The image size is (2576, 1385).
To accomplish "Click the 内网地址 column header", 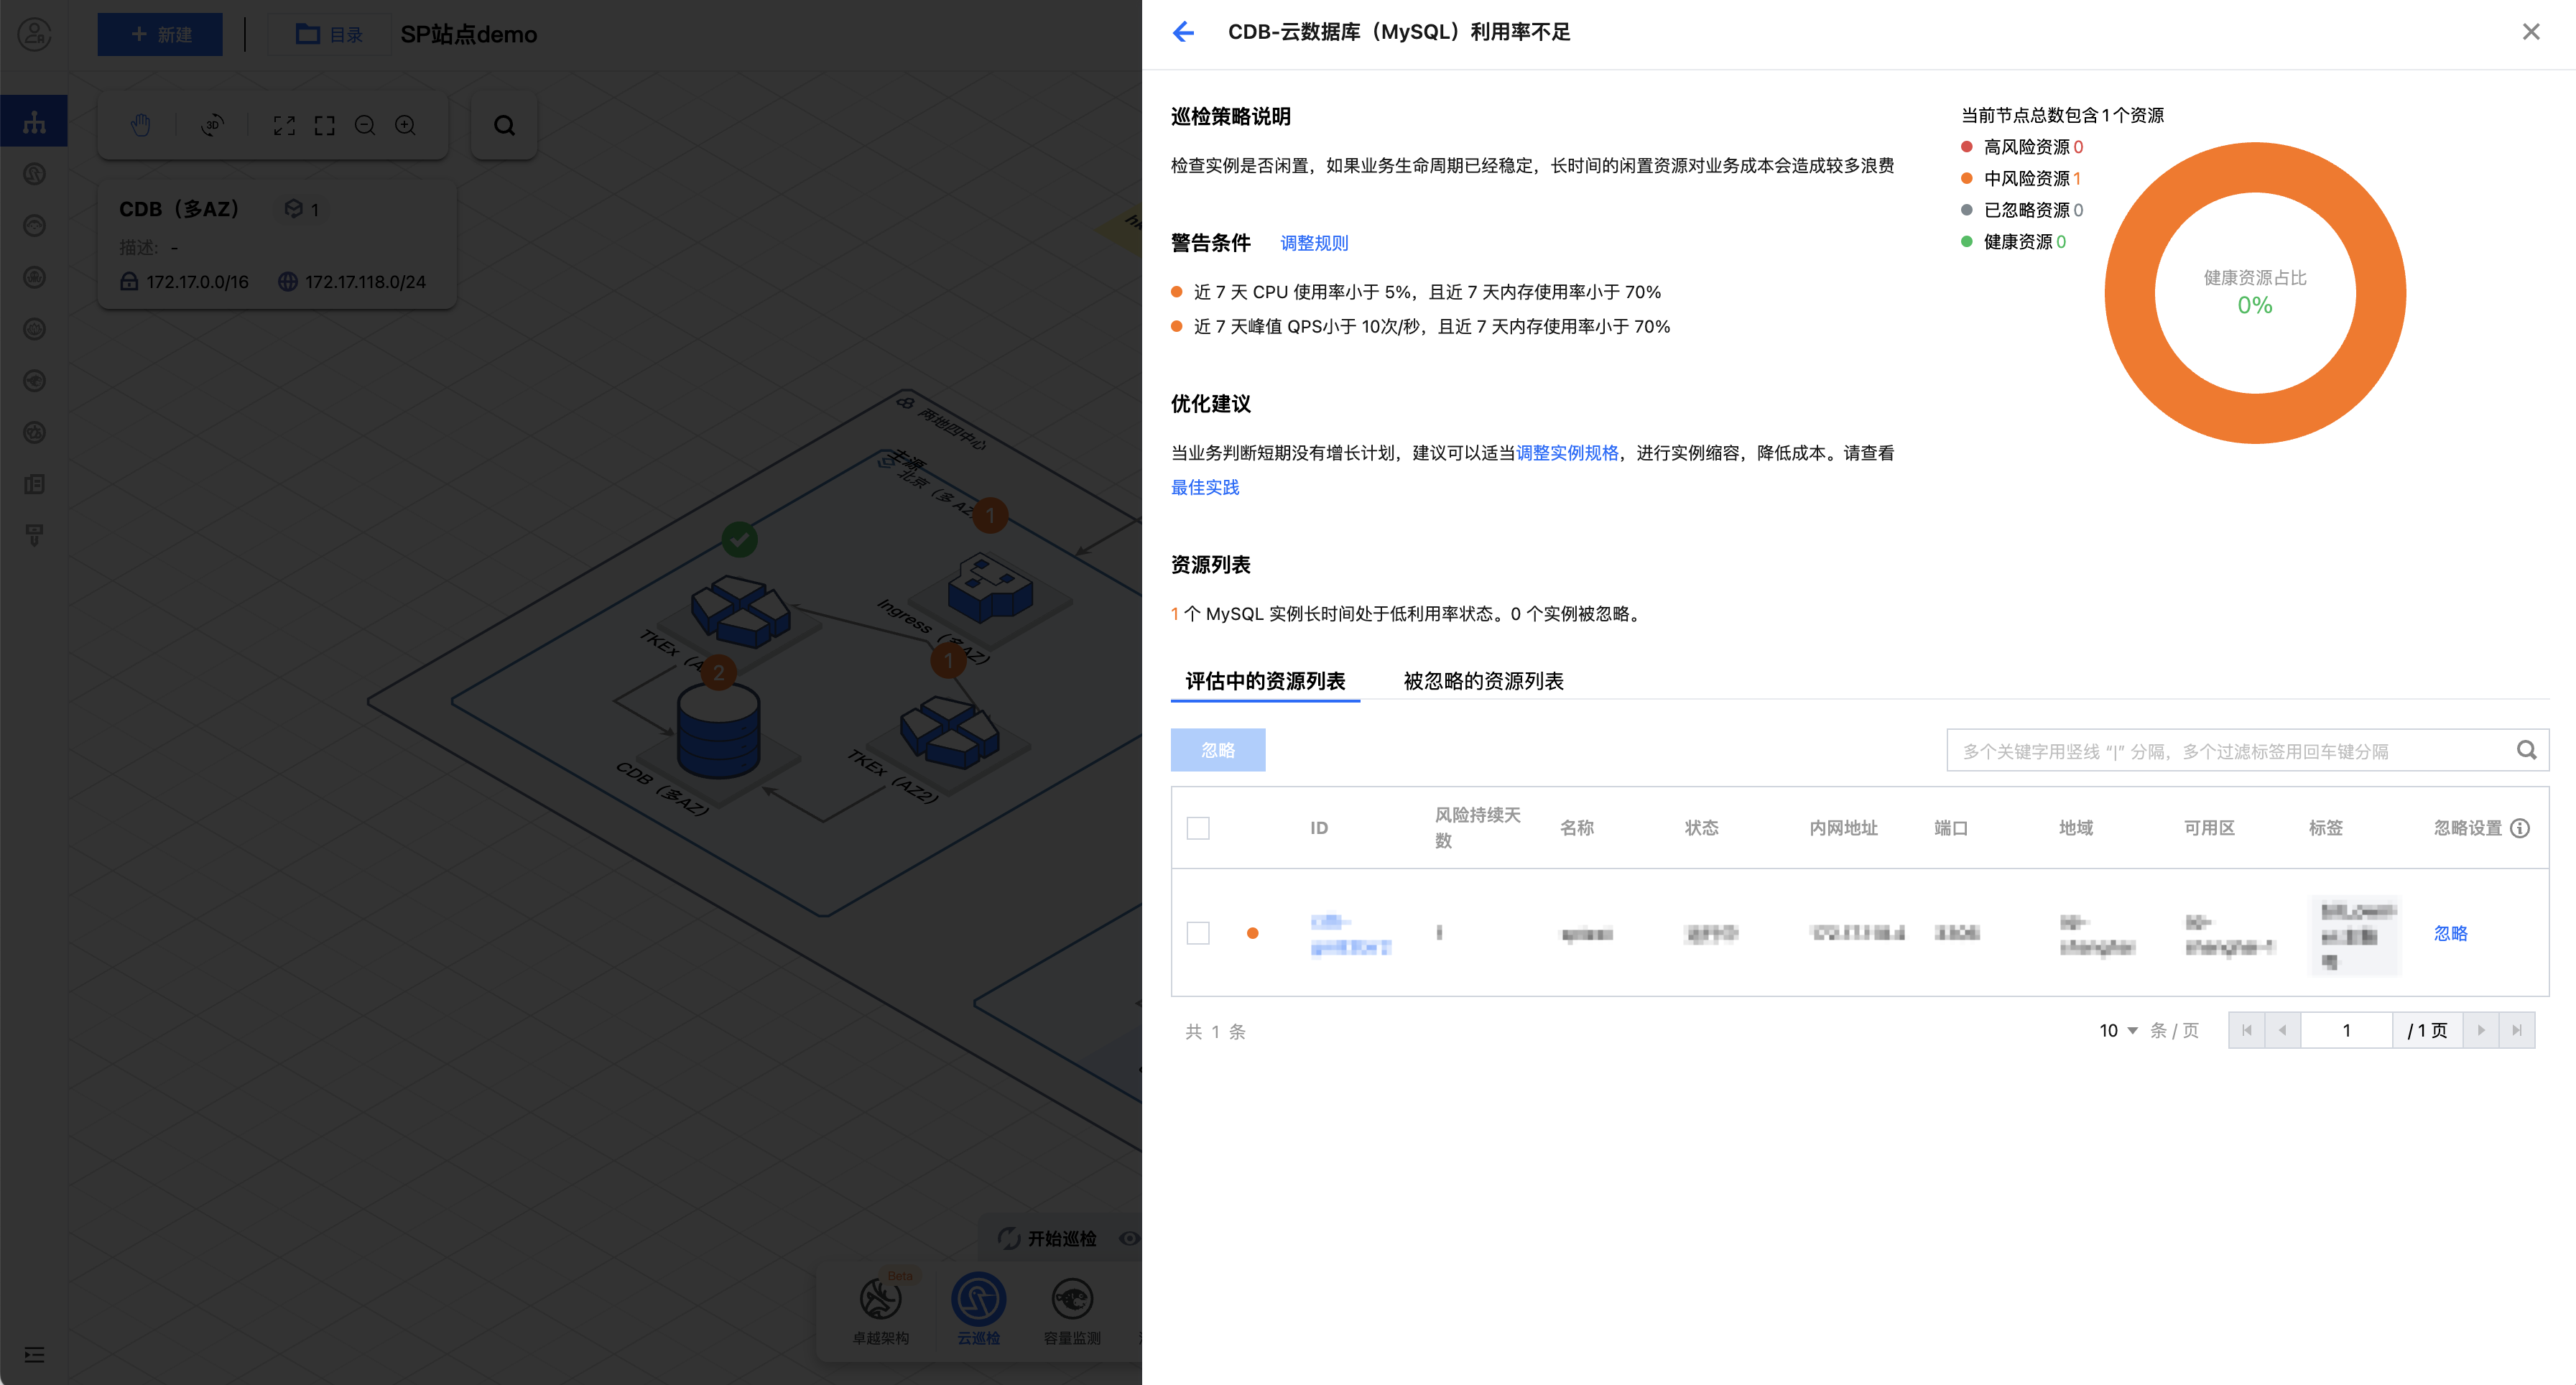I will point(1843,828).
